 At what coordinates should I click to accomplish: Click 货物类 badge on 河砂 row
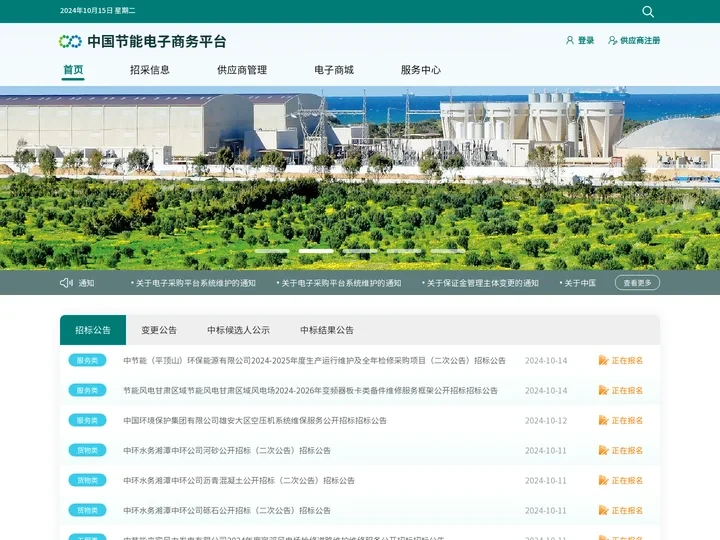[87, 450]
